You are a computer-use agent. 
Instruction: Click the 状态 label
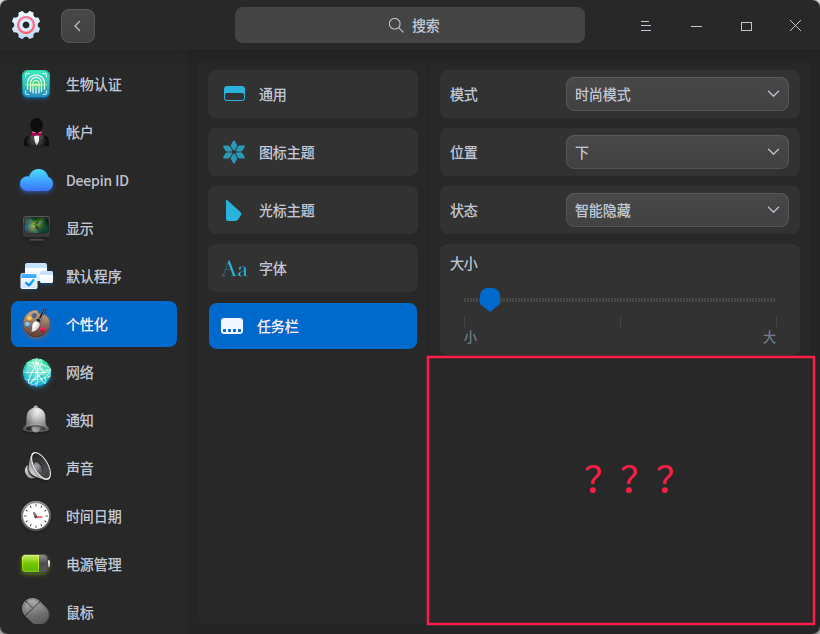click(464, 210)
